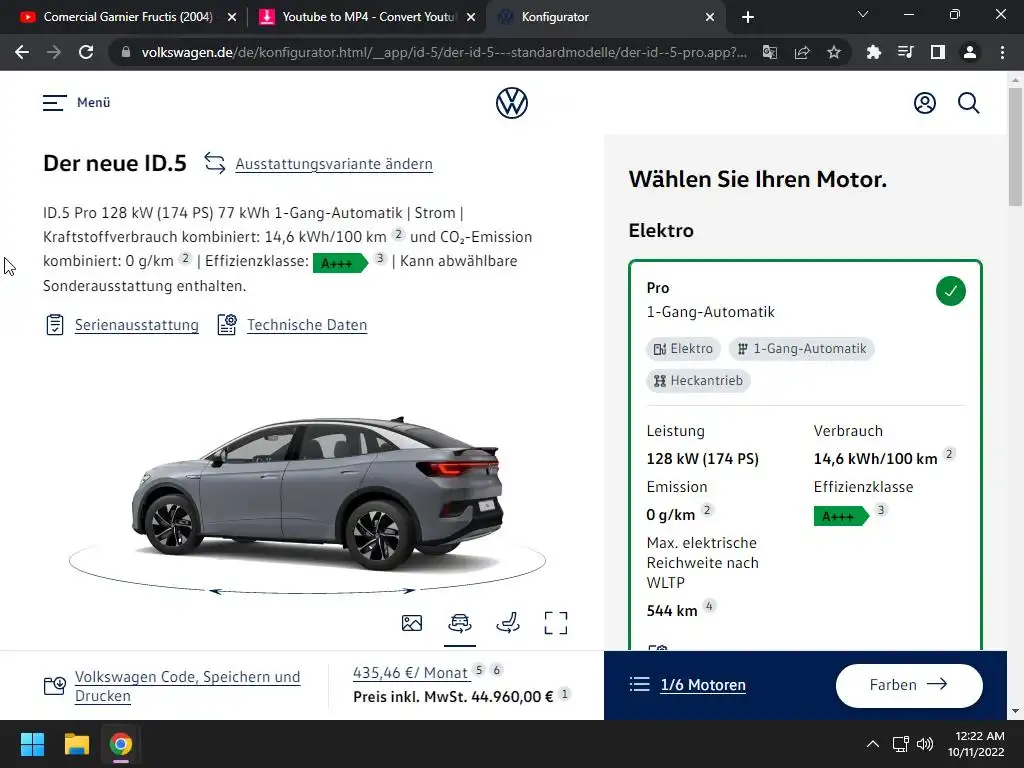Open the clock and date in taskbar
The image size is (1024, 768).
pyautogui.click(x=976, y=744)
